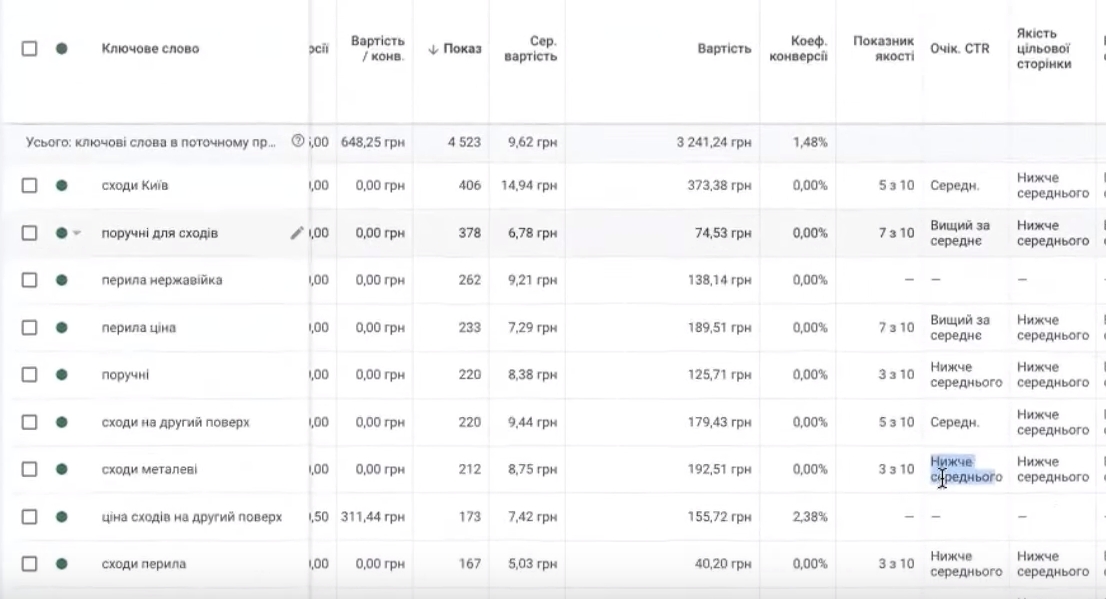Click the status dot in the table header

(61, 48)
